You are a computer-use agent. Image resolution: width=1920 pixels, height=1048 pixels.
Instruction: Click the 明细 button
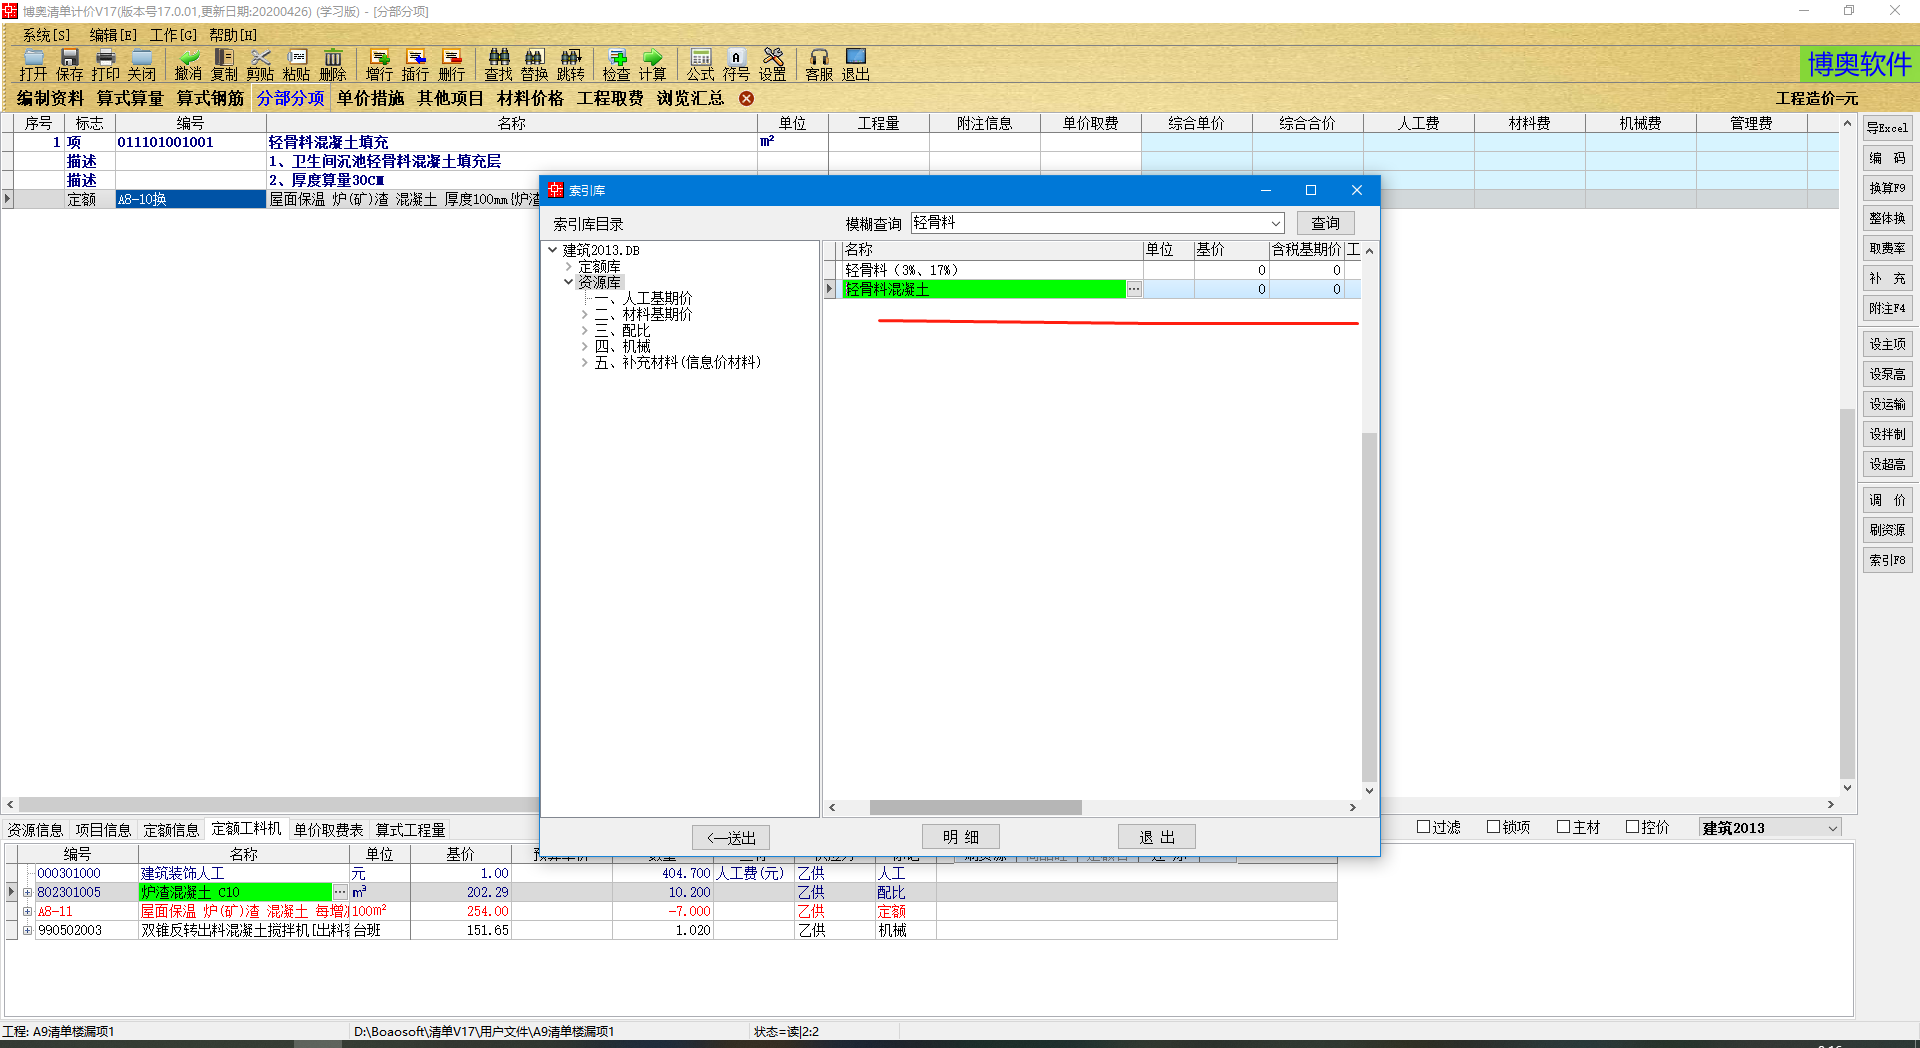(x=960, y=837)
